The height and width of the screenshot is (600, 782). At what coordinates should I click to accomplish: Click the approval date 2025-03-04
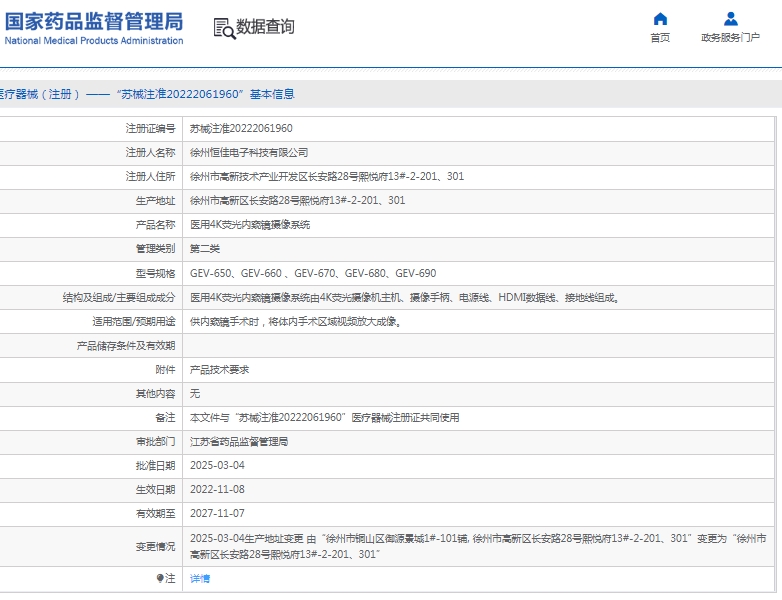click(x=217, y=465)
